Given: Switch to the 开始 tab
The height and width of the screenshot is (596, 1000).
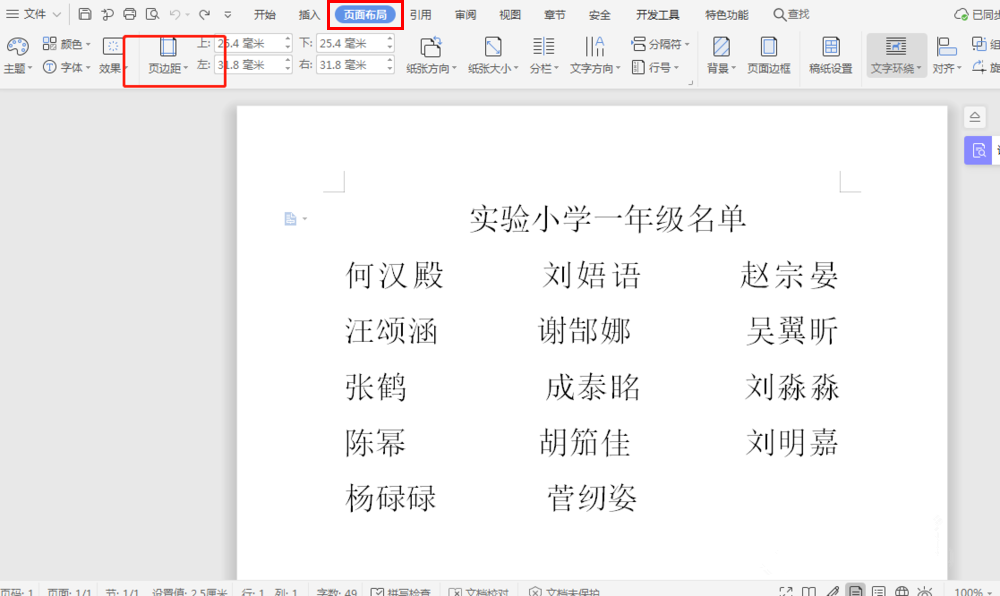Looking at the screenshot, I should pos(265,15).
